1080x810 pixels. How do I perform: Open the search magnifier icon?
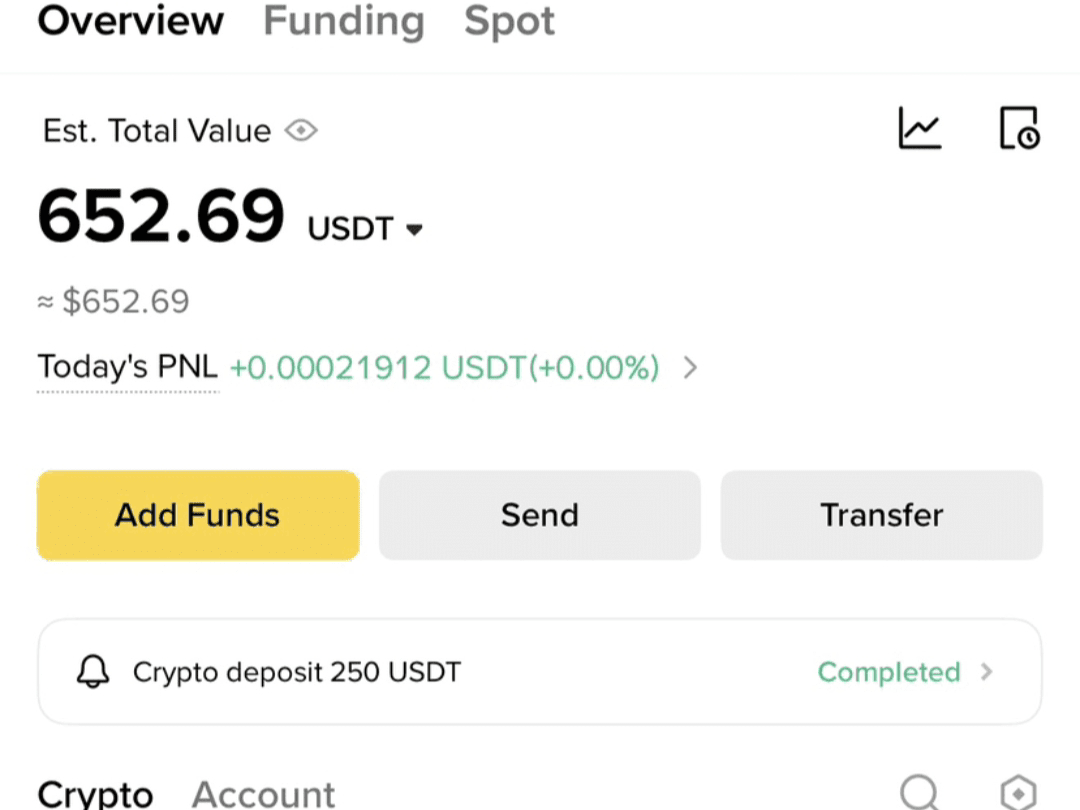920,792
